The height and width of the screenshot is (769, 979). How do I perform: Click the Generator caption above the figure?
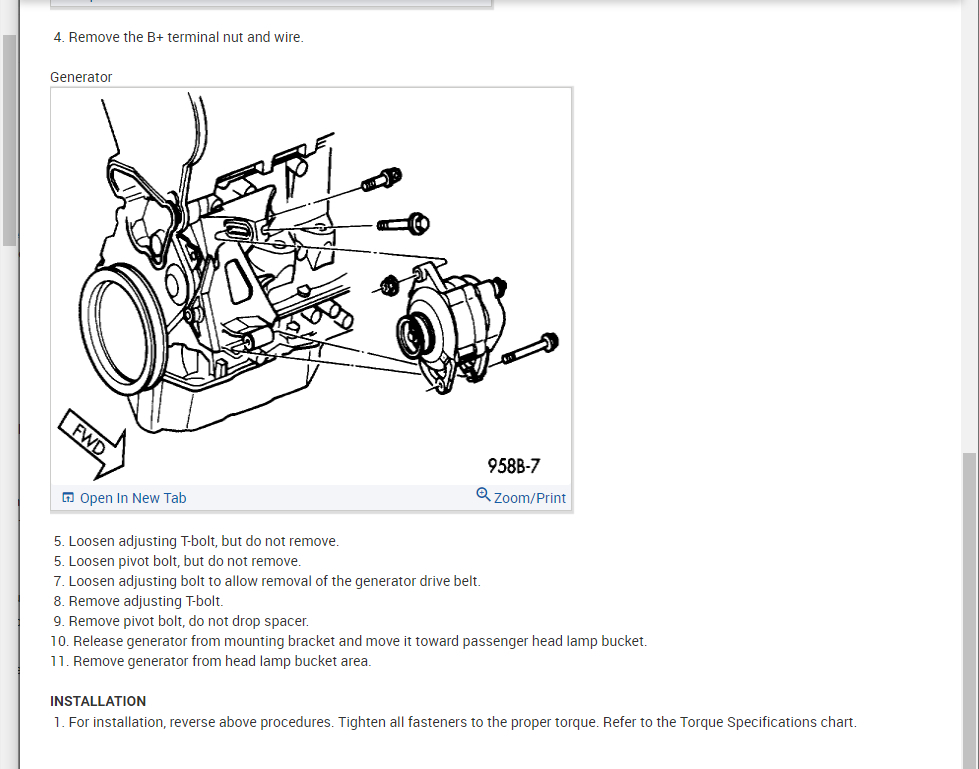[81, 77]
